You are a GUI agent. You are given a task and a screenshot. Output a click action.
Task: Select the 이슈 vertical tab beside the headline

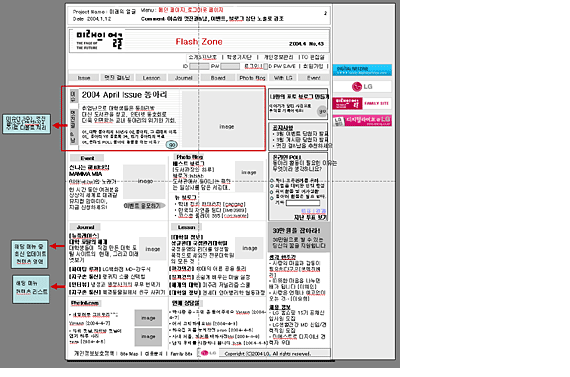click(x=73, y=96)
